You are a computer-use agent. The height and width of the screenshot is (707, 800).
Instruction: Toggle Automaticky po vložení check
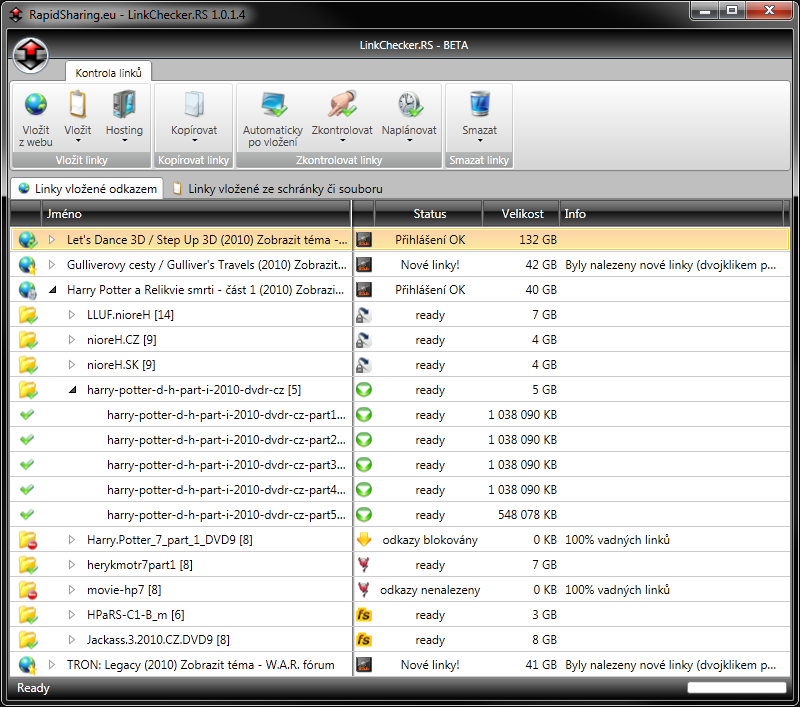tap(272, 105)
